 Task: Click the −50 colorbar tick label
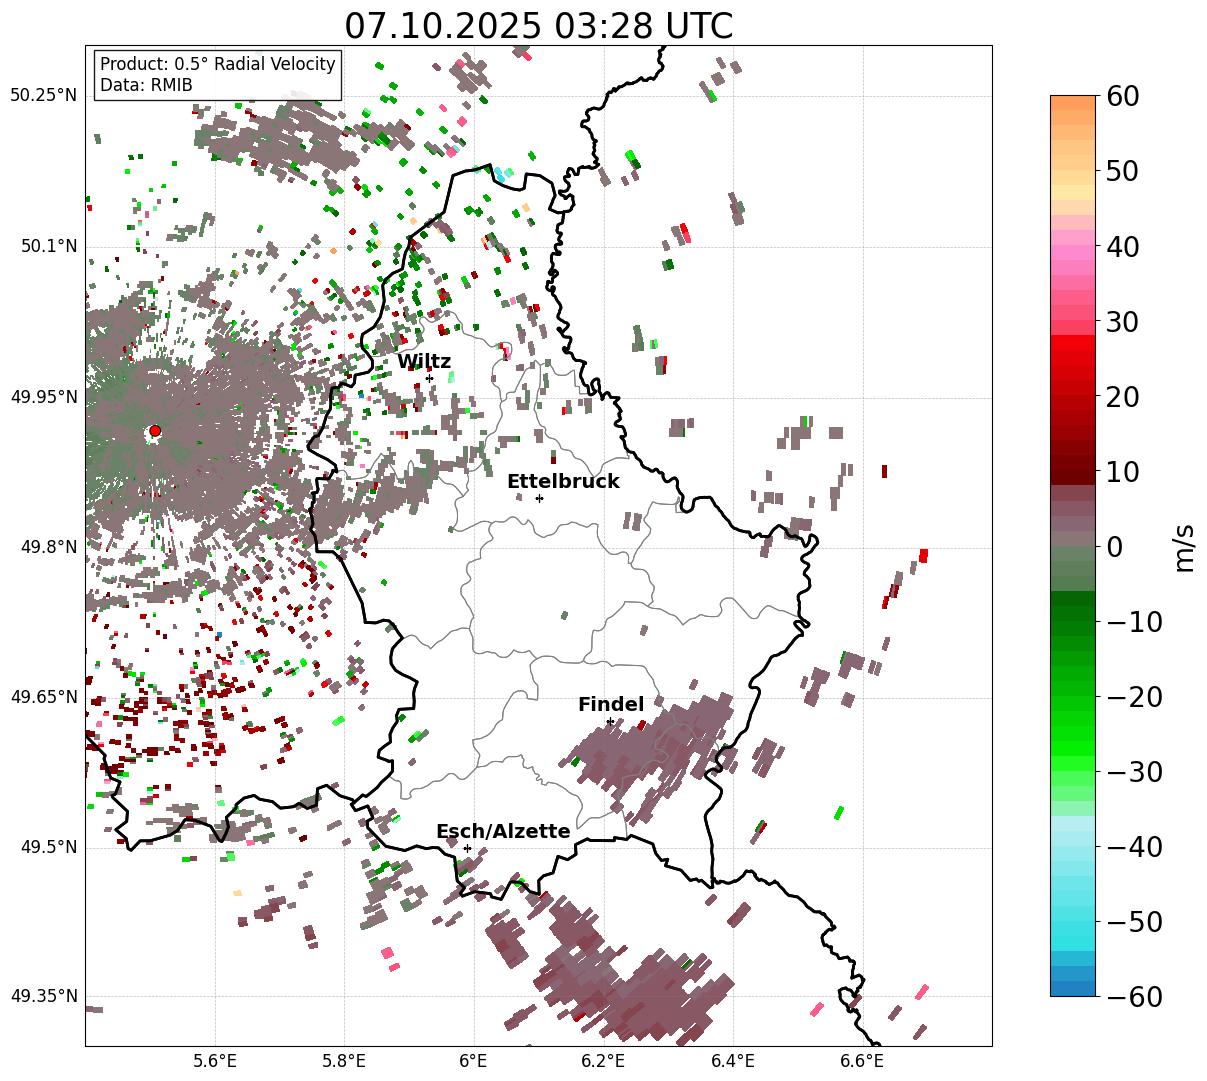[1135, 922]
